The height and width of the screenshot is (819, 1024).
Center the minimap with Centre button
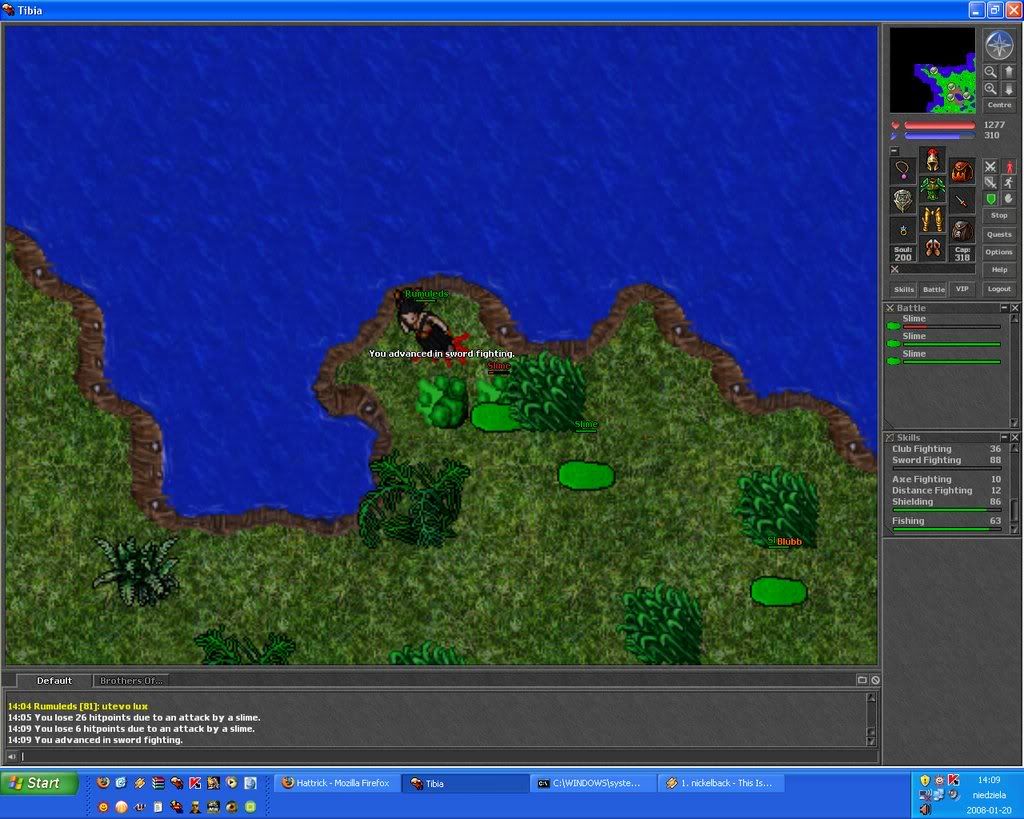click(x=999, y=105)
